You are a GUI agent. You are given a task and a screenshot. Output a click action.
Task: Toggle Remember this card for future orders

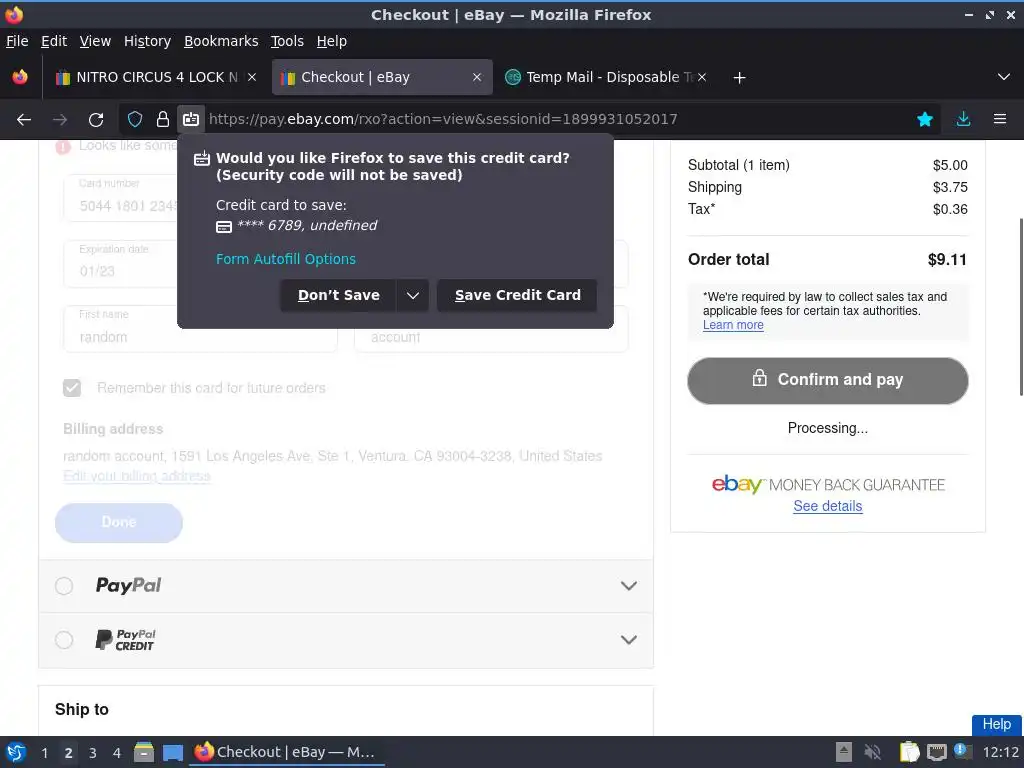tap(72, 388)
